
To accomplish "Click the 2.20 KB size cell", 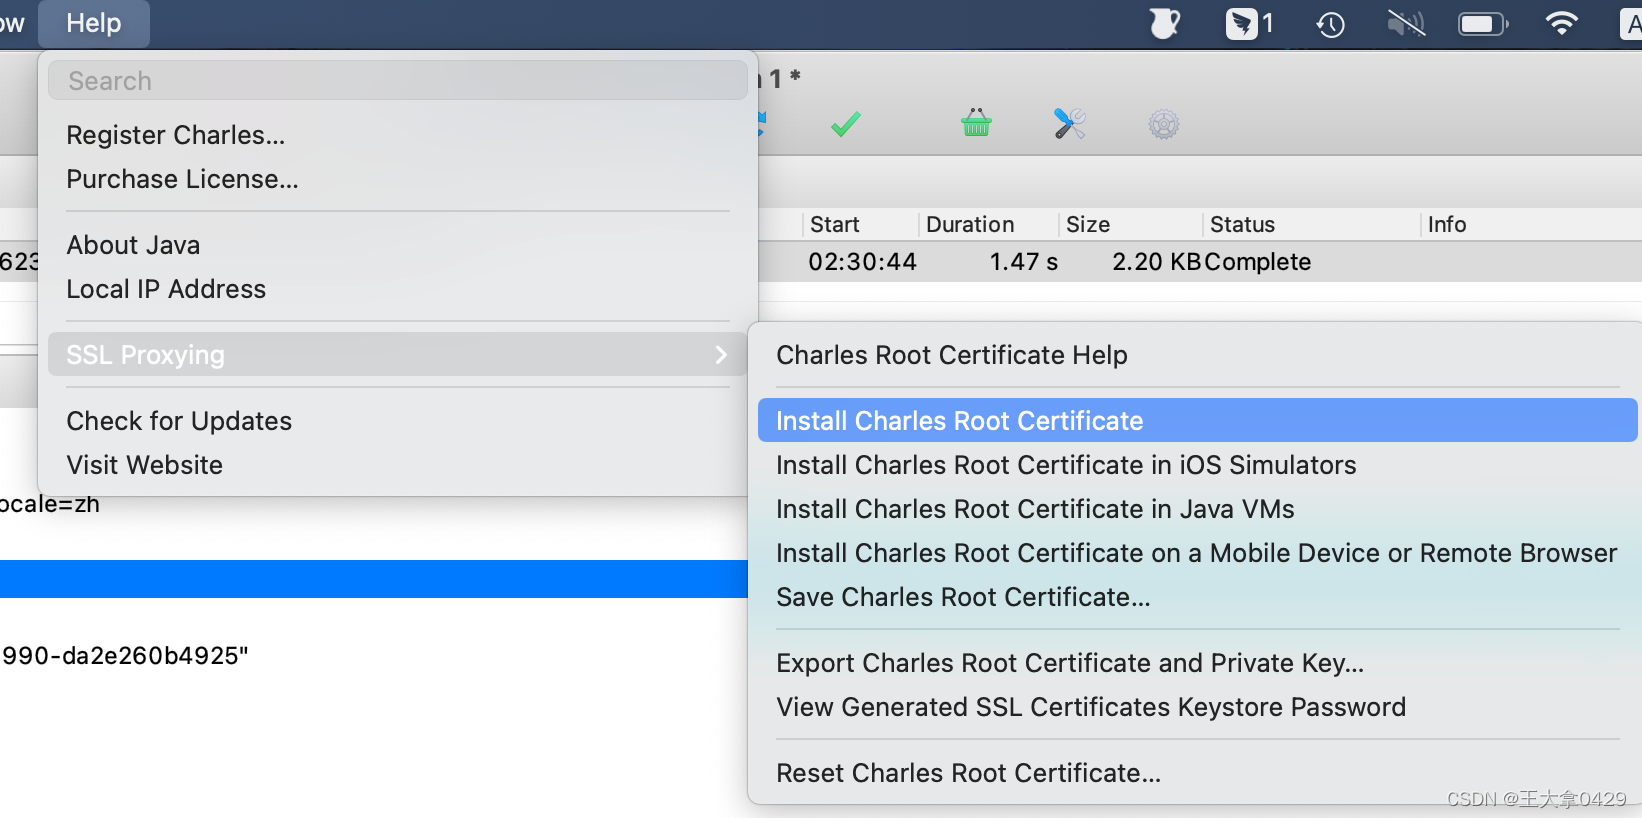I will 1157,262.
